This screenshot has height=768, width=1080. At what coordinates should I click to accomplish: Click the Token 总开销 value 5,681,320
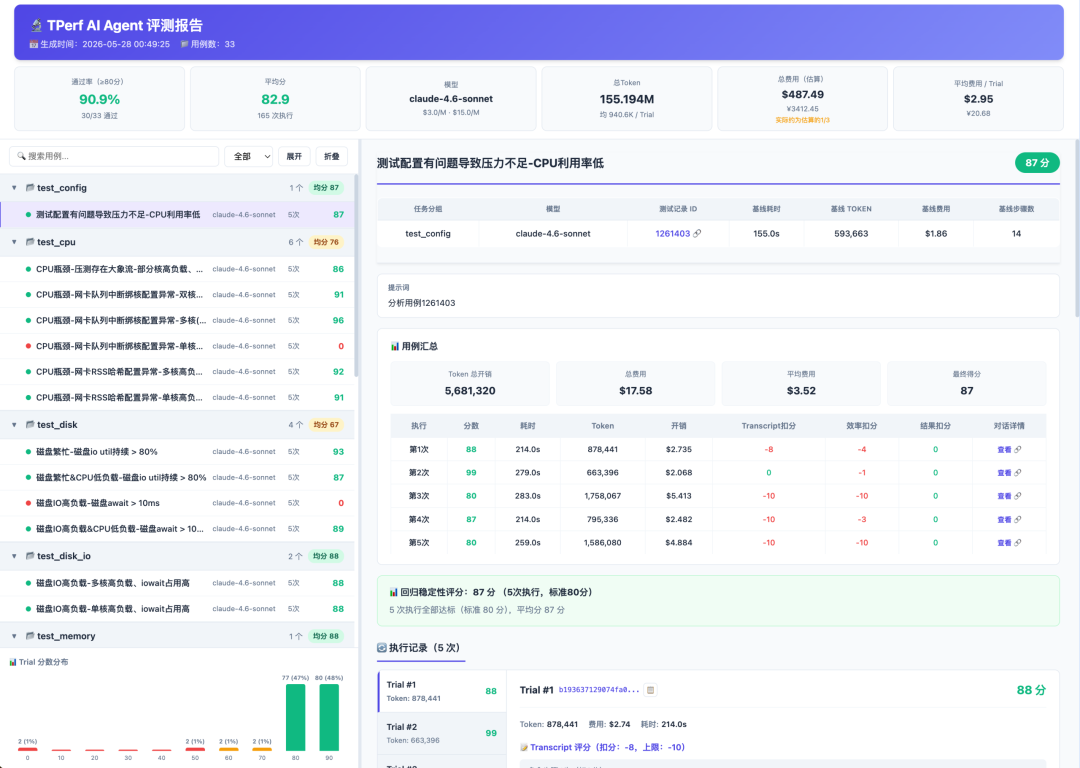pos(470,391)
